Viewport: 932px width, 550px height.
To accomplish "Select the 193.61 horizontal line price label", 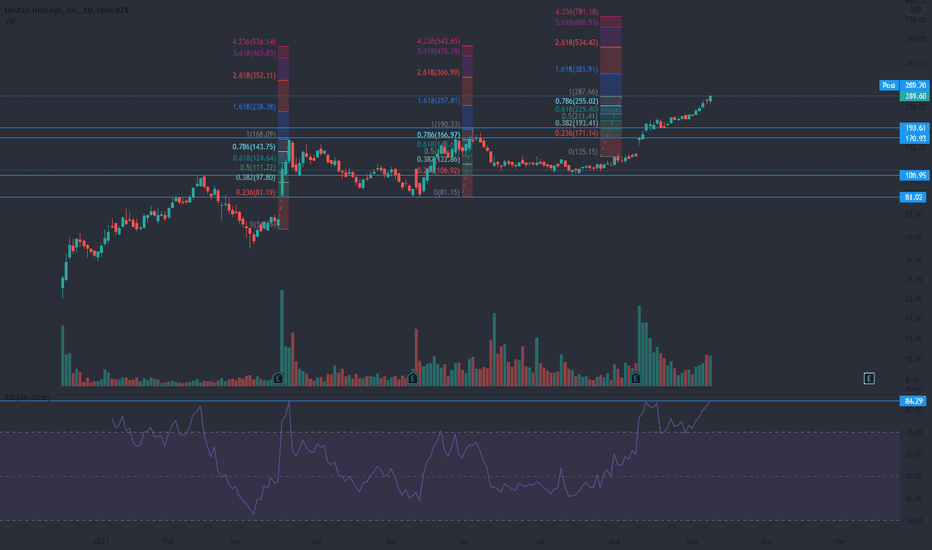I will pyautogui.click(x=914, y=128).
